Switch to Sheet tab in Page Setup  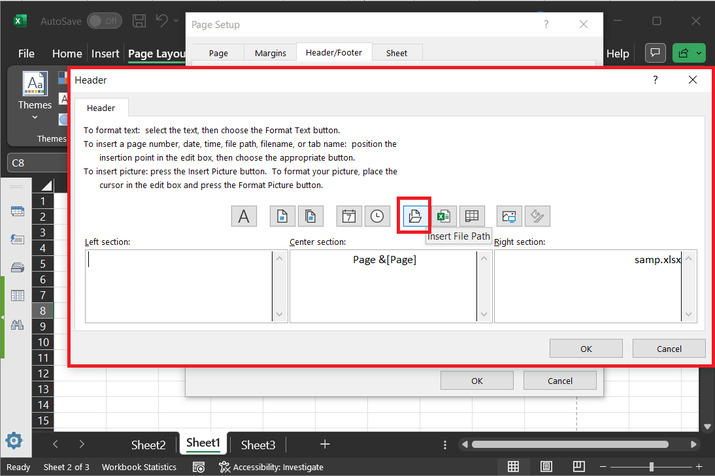click(x=397, y=53)
